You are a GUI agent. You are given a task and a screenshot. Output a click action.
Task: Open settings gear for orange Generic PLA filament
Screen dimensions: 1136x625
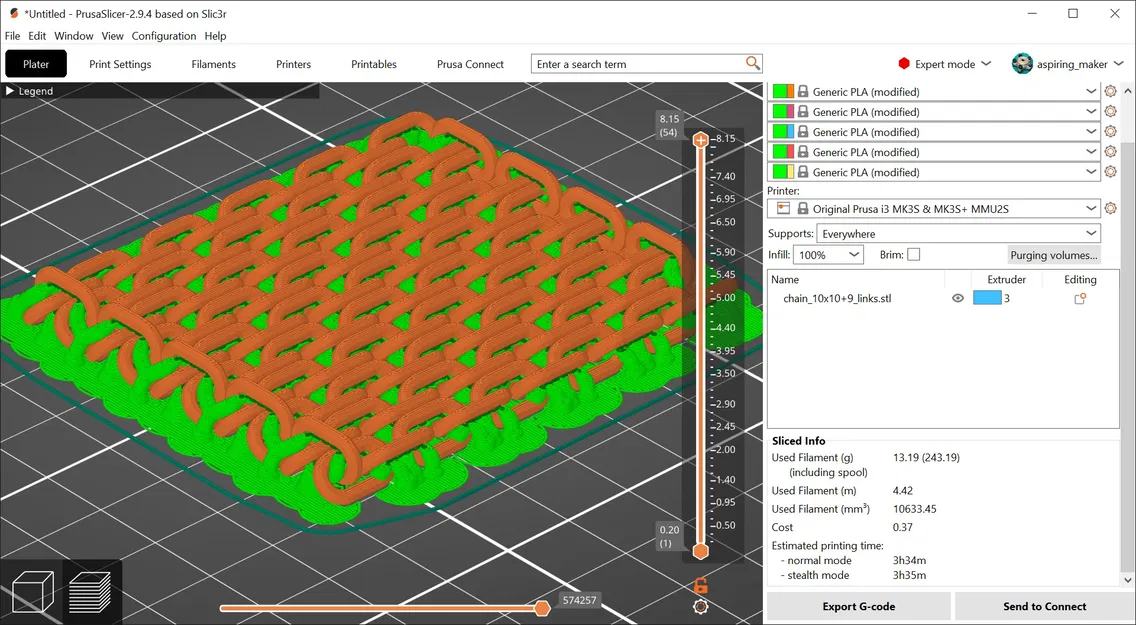[1110, 91]
